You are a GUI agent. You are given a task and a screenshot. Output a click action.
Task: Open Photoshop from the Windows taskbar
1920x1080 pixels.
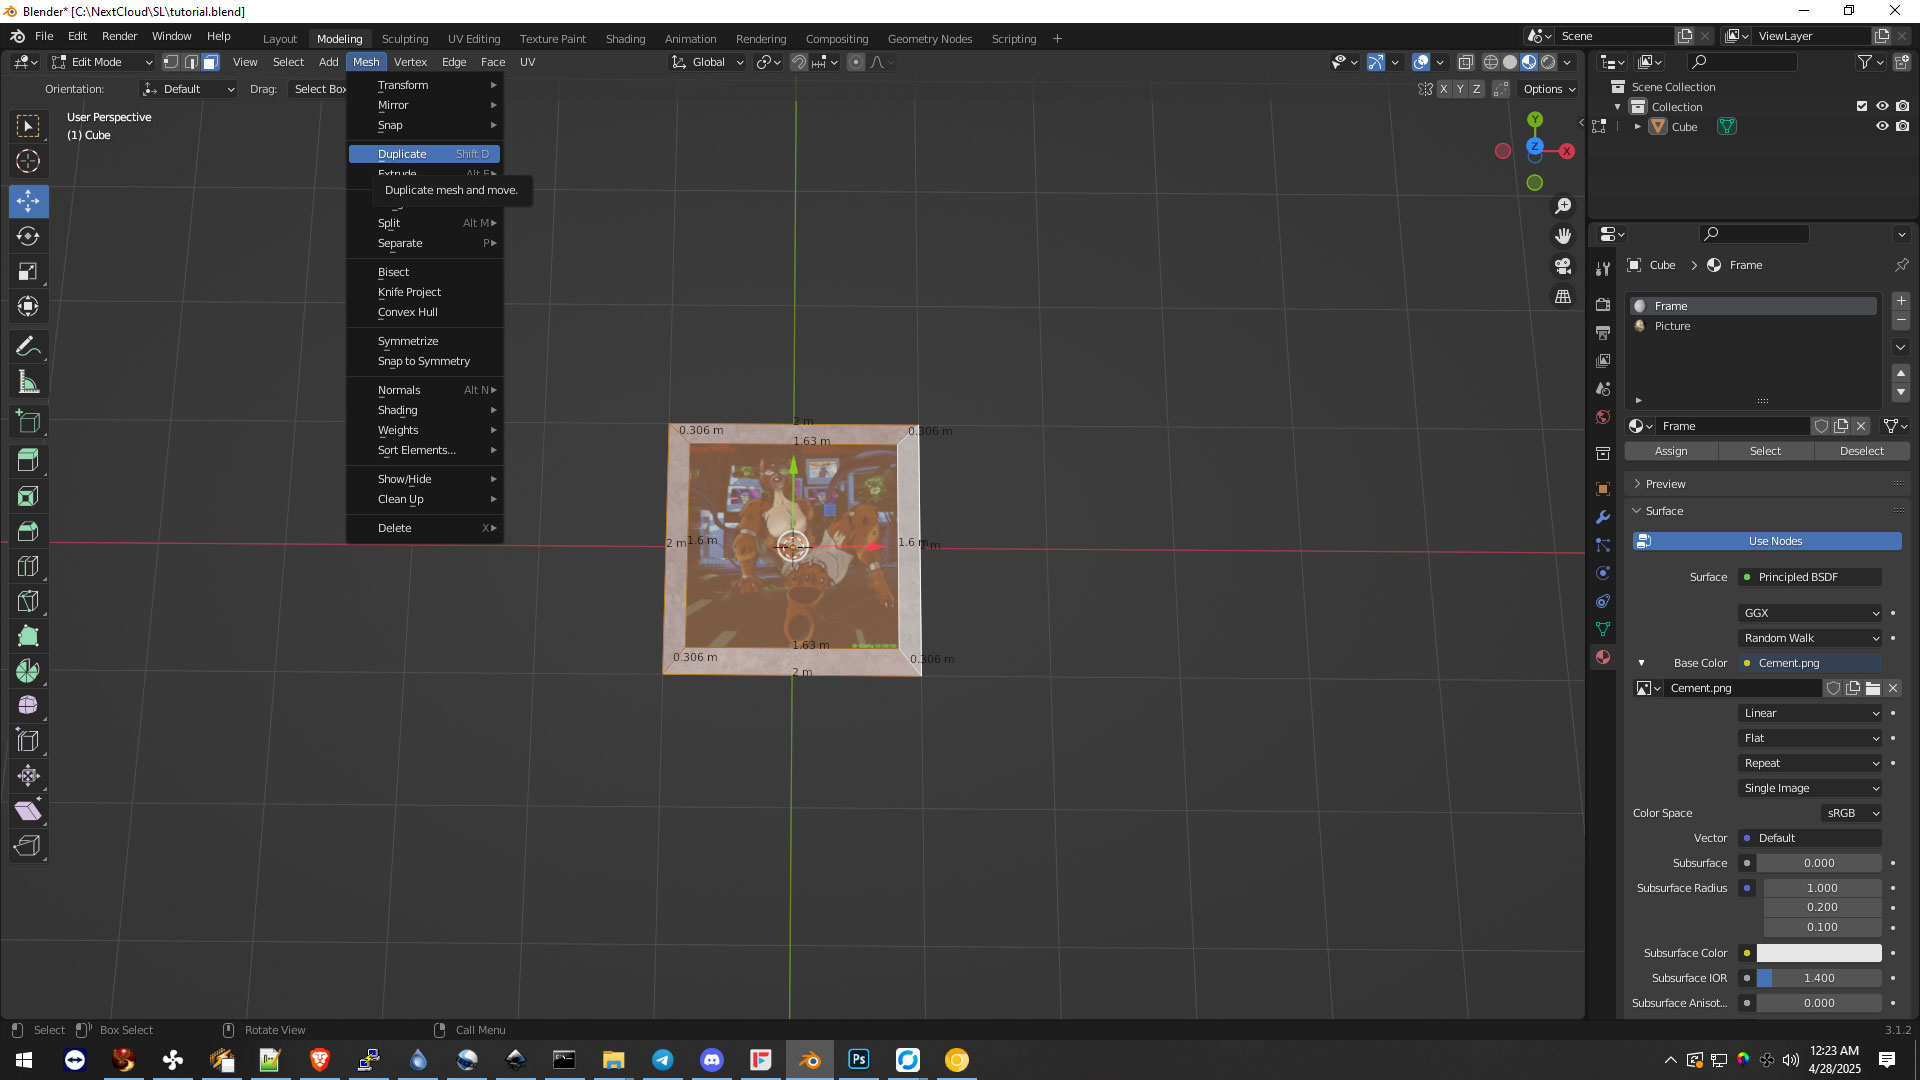pos(859,1060)
